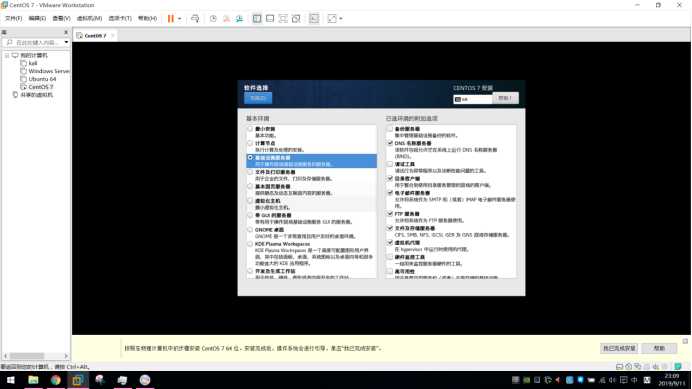This screenshot has height=389, width=692.
Task: Open the Windows Start menu
Action: (x=11, y=380)
